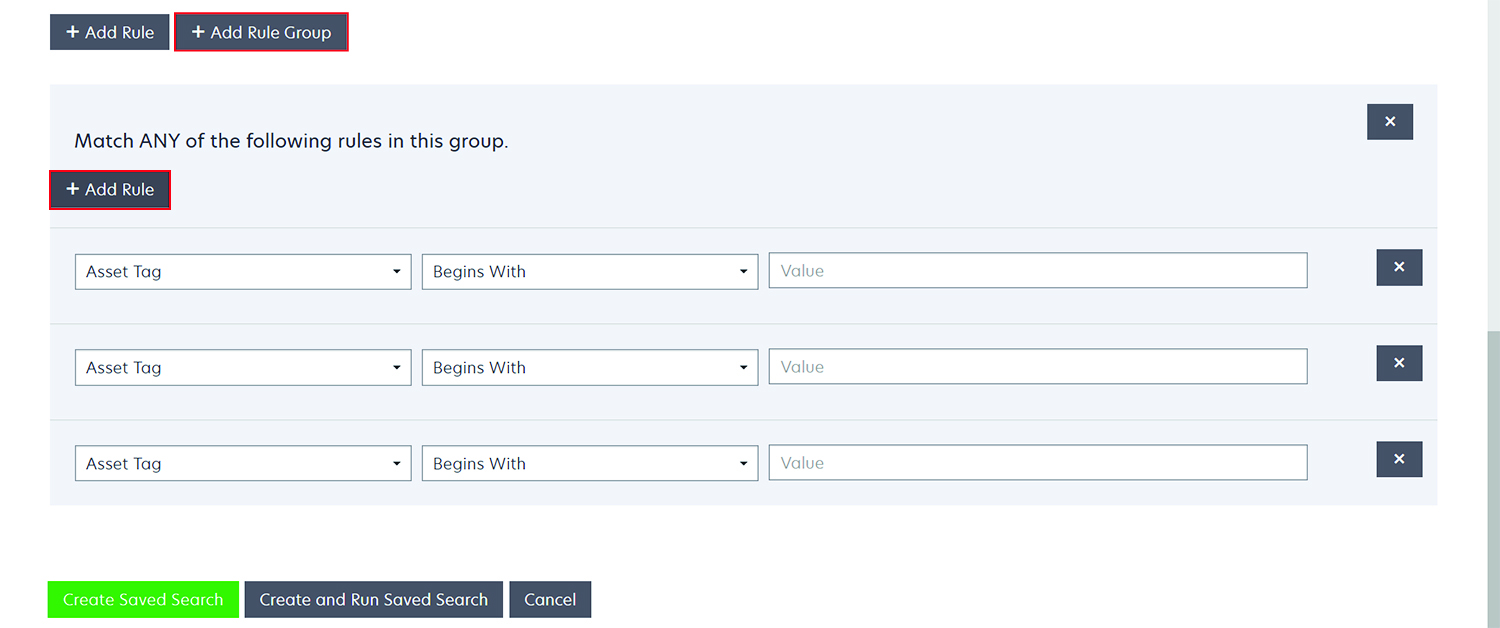The image size is (1500, 628).
Task: Change the third rule's Begins With operator
Action: [x=589, y=464]
